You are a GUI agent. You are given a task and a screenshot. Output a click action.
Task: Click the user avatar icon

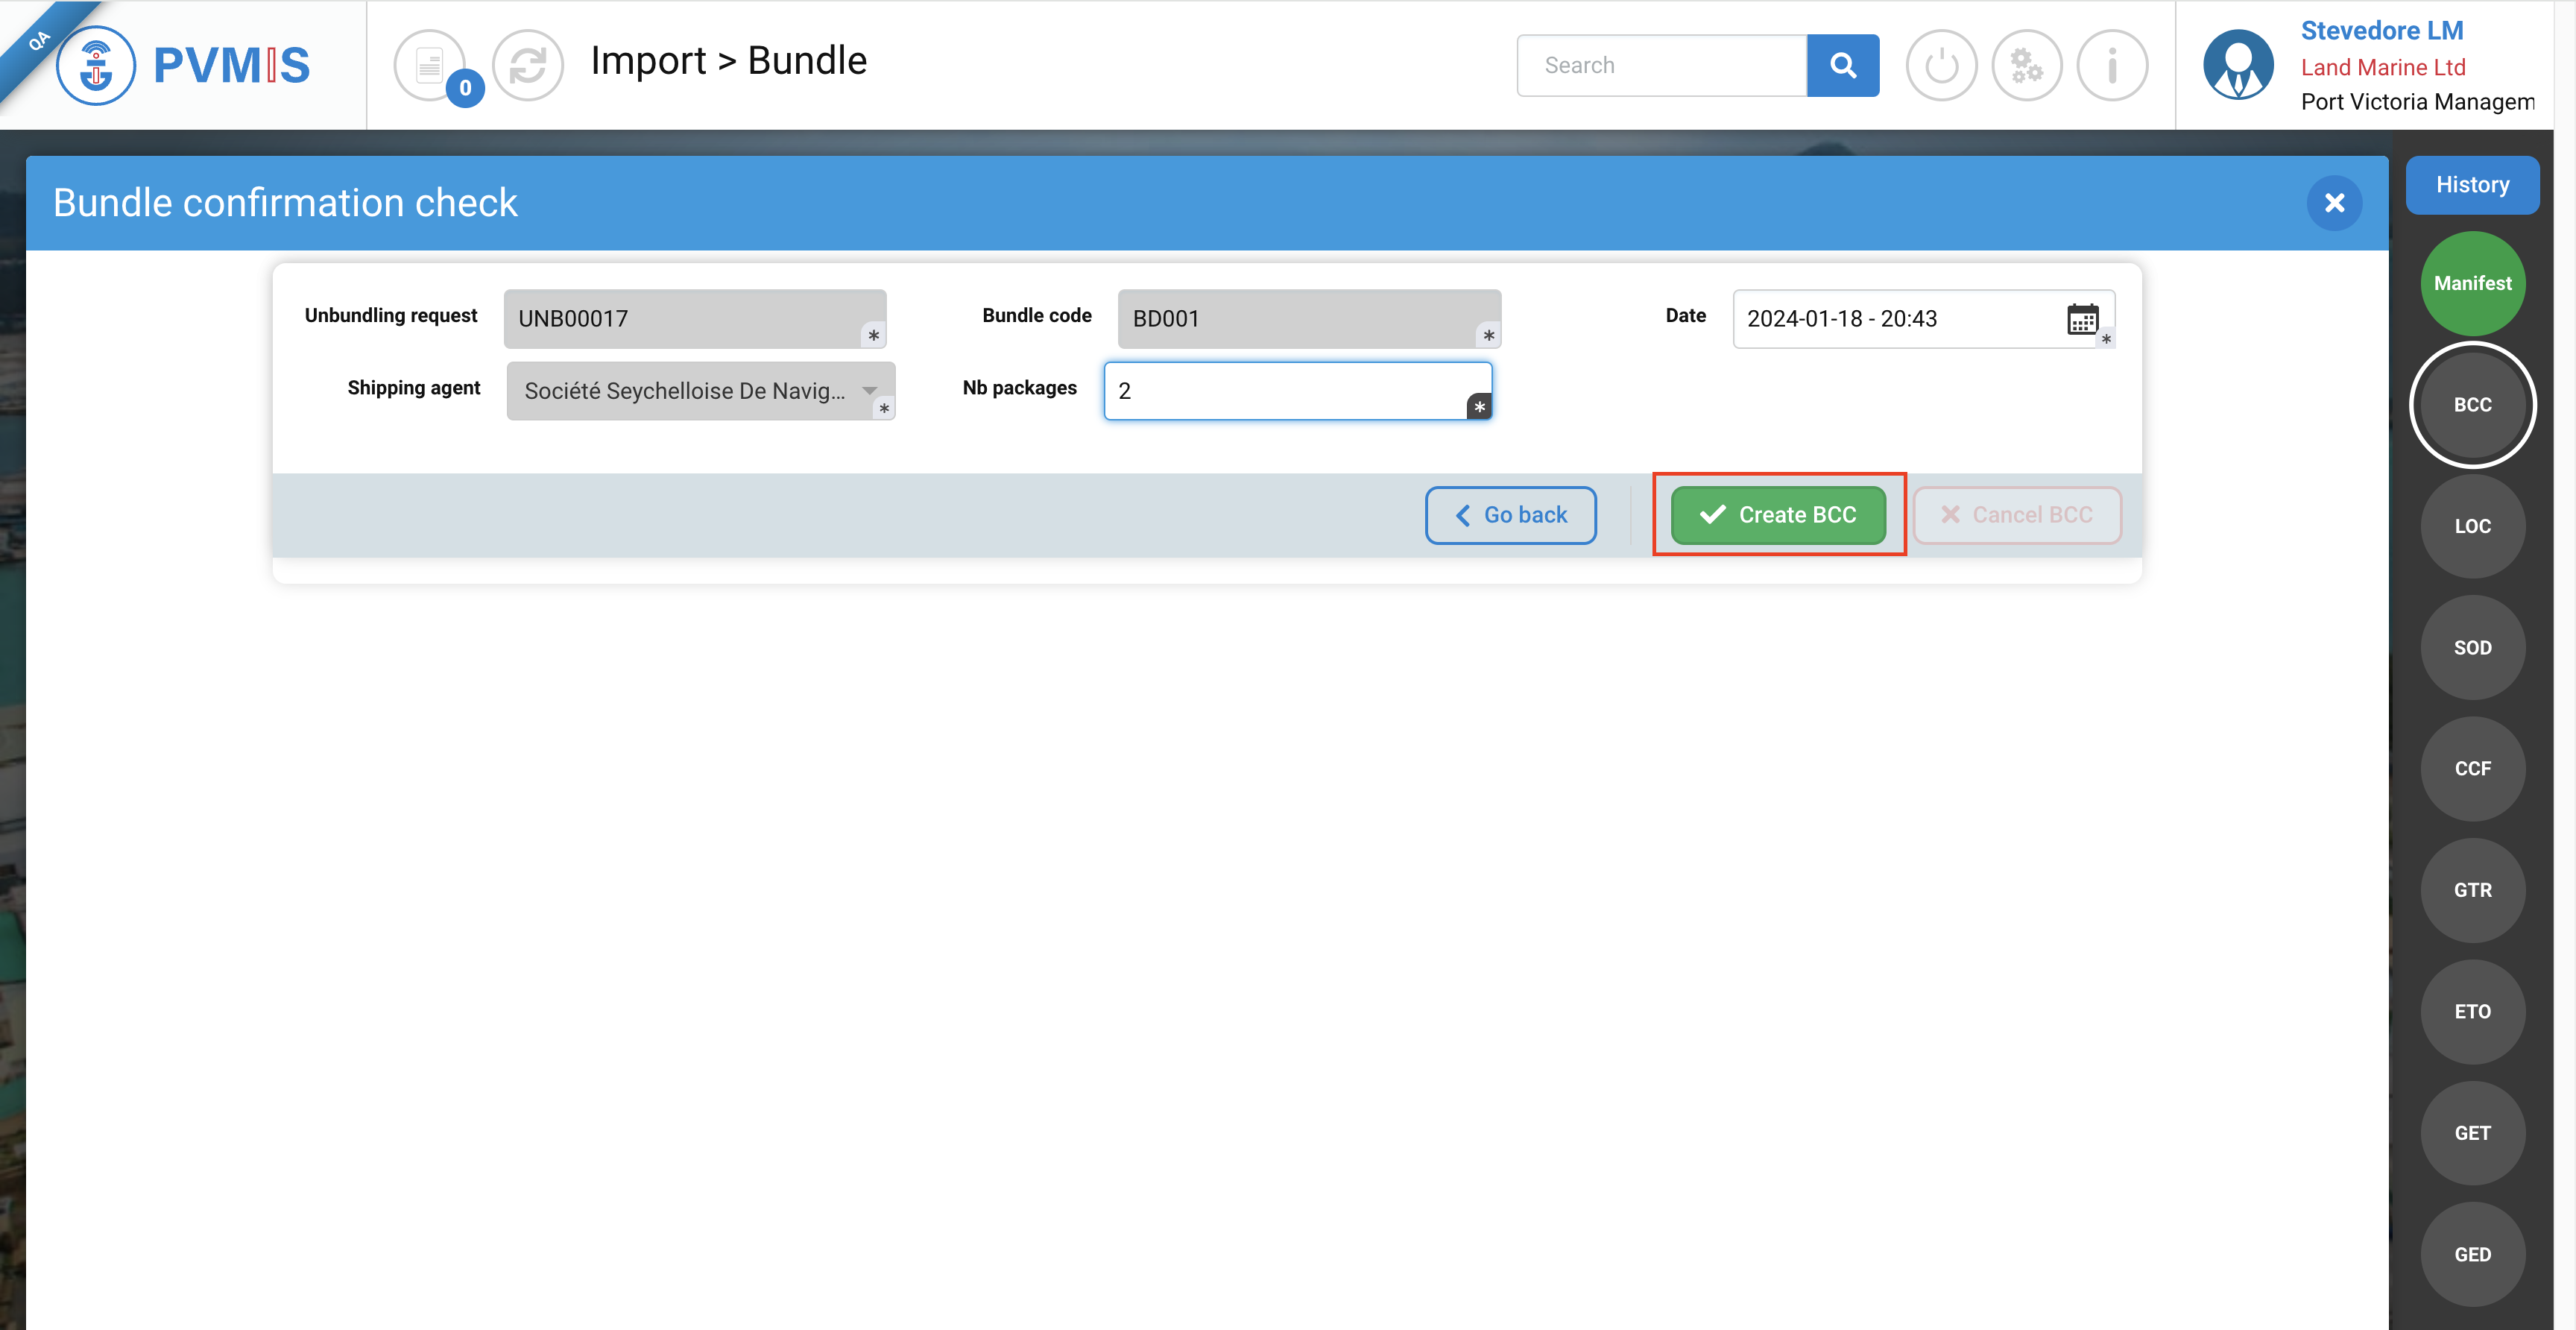pos(2238,66)
